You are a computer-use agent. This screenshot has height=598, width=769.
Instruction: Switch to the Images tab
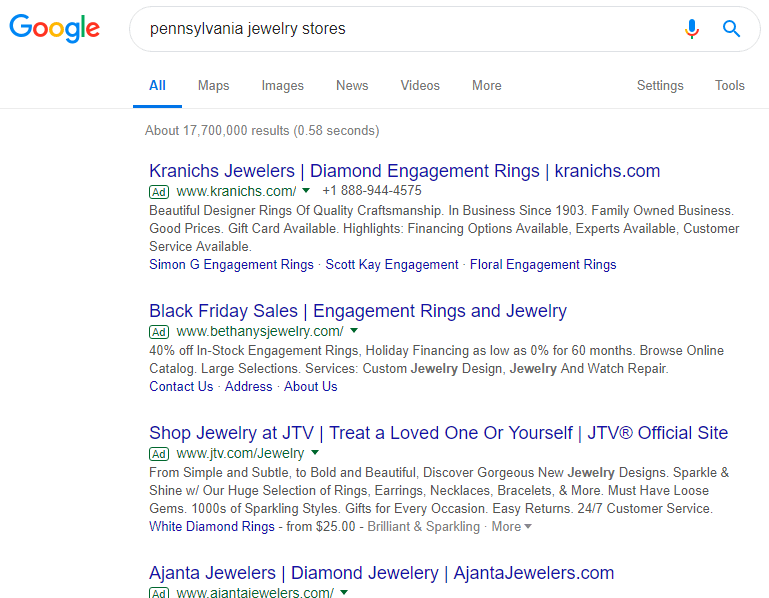tap(282, 85)
